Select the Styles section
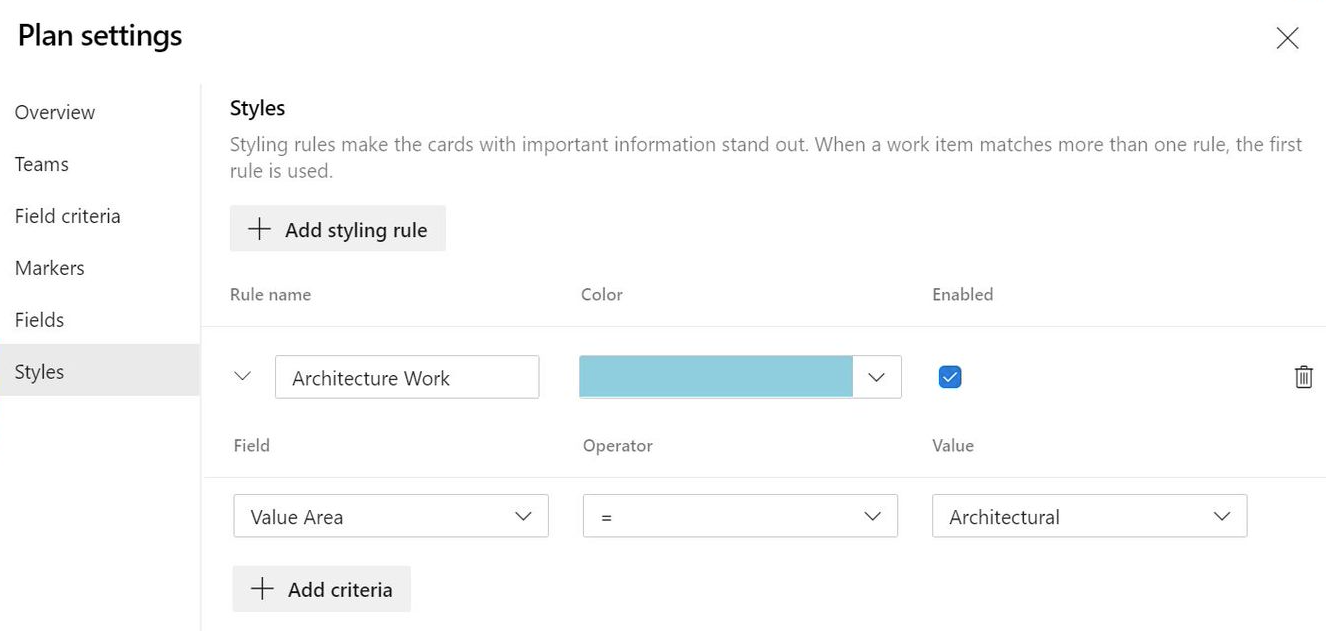This screenshot has width=1326, height=631. (38, 371)
